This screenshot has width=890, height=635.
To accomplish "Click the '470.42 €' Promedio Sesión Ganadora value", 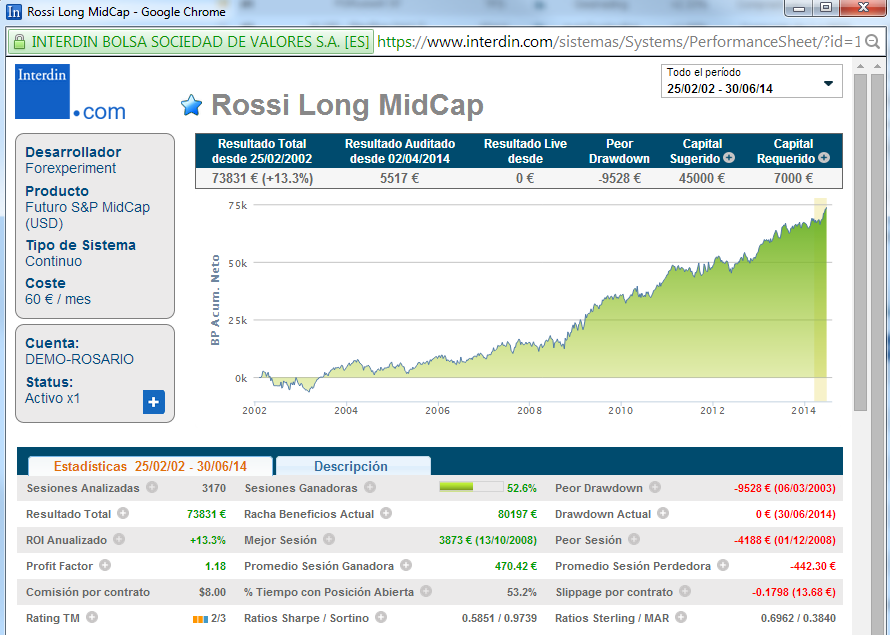I will tap(515, 566).
